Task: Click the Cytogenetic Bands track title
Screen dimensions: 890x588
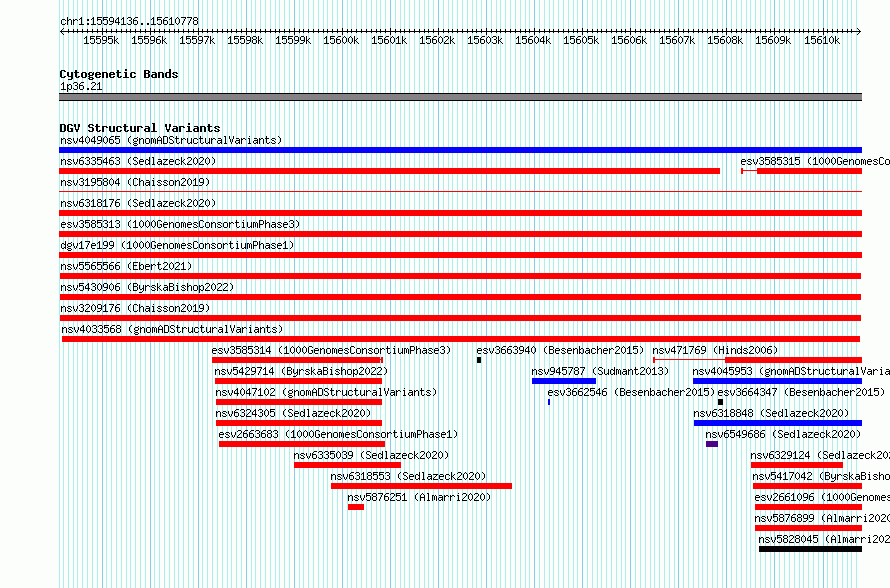Action: click(x=119, y=74)
